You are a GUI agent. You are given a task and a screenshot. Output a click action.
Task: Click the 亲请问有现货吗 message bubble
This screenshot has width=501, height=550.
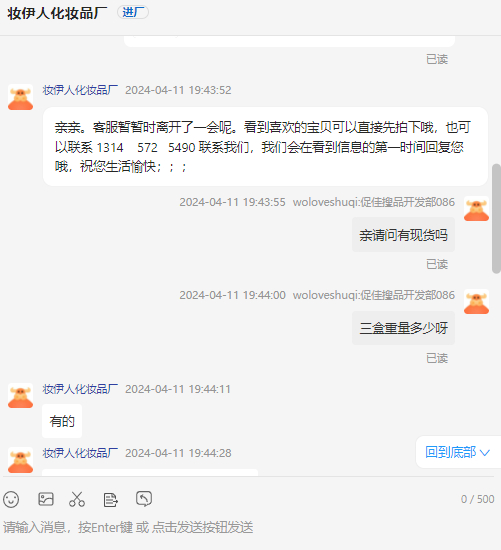click(403, 235)
